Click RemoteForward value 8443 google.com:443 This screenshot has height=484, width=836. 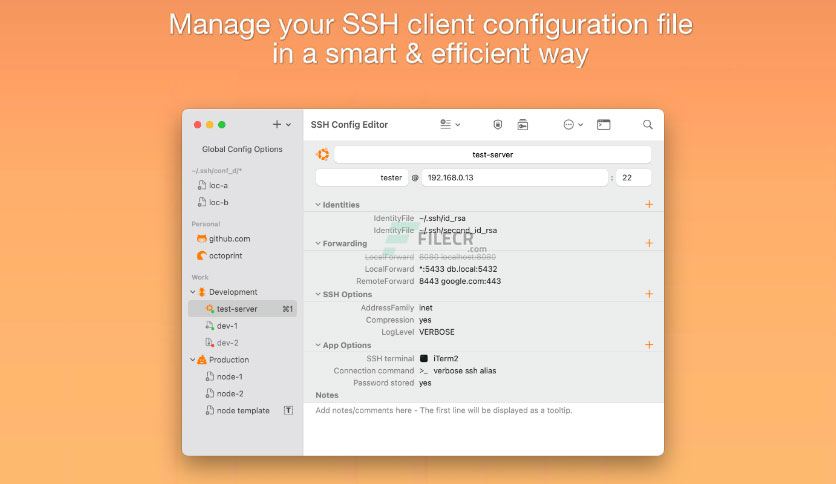pos(460,281)
